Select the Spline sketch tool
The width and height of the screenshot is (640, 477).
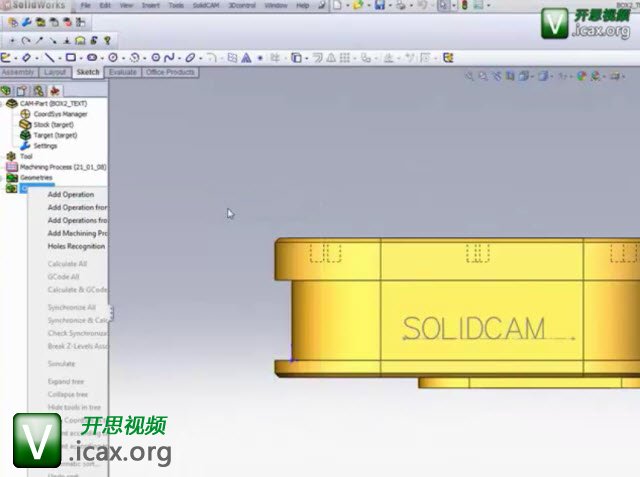169,58
